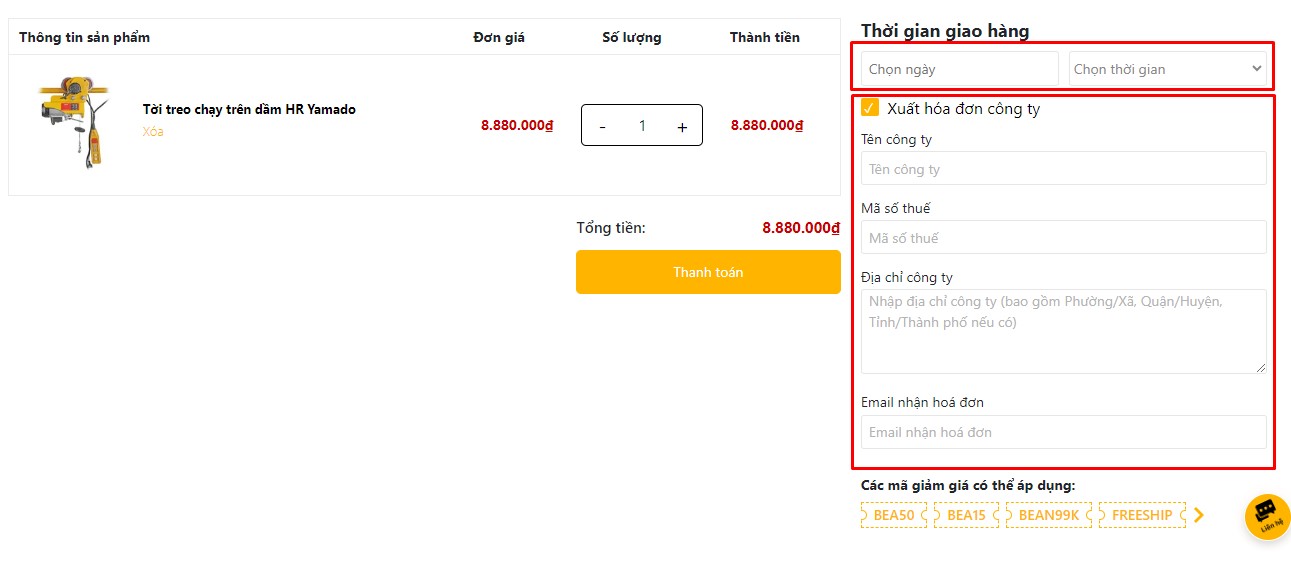Image resolution: width=1291 pixels, height=564 pixels.
Task: Click the Chọn ngày date field
Action: point(959,69)
